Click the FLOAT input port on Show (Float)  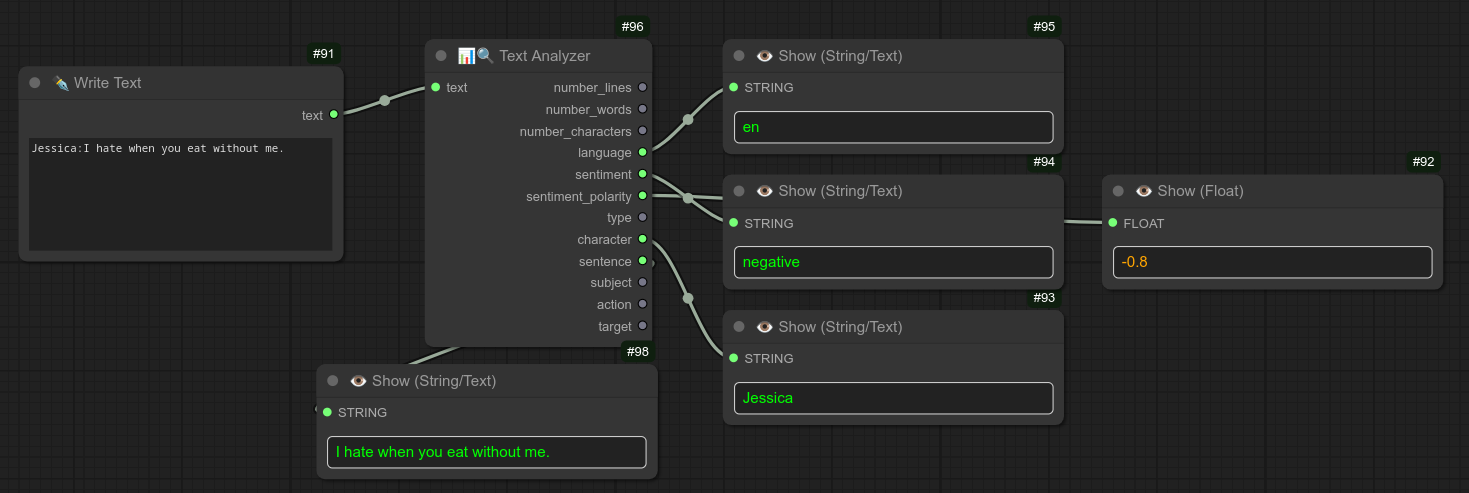[x=1113, y=223]
